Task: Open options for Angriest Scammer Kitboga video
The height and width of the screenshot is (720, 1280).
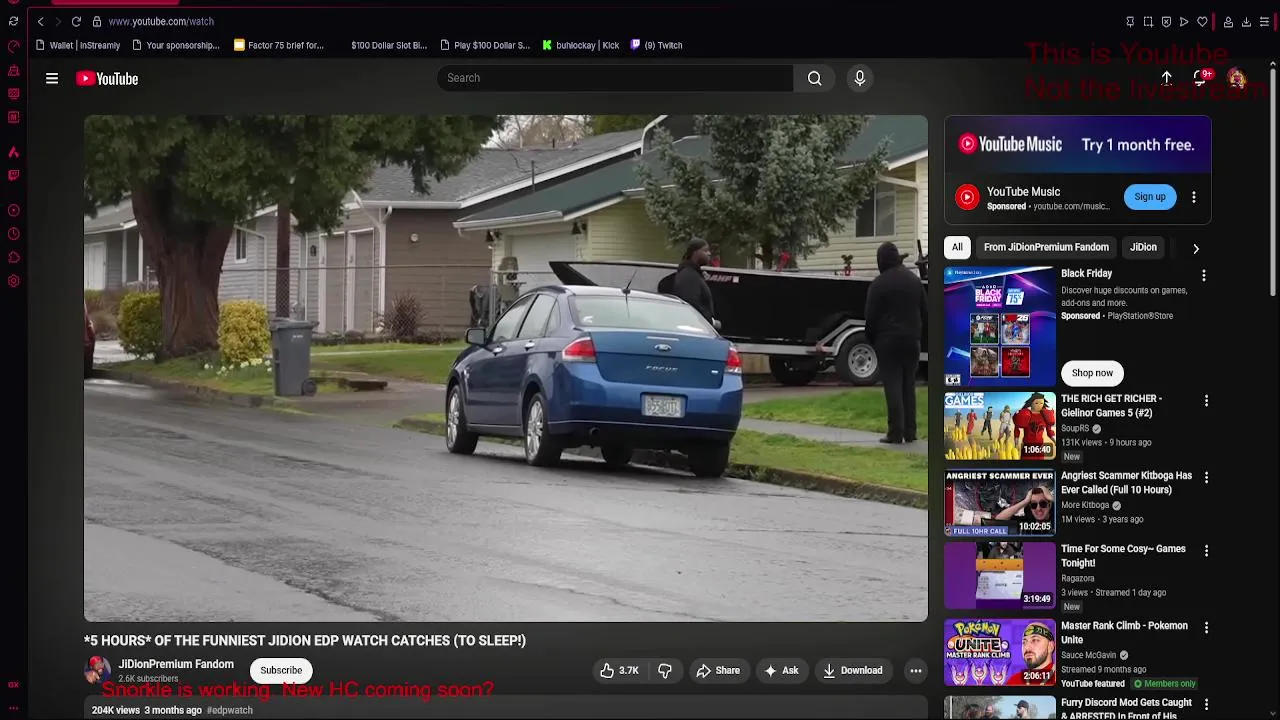Action: click(x=1206, y=478)
